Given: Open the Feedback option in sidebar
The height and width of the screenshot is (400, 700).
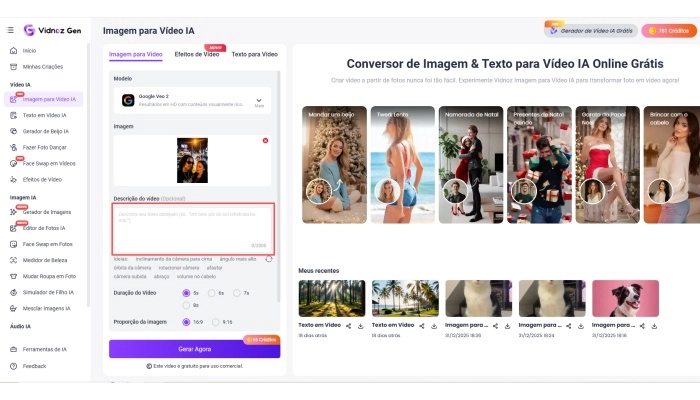Looking at the screenshot, I should click(34, 366).
